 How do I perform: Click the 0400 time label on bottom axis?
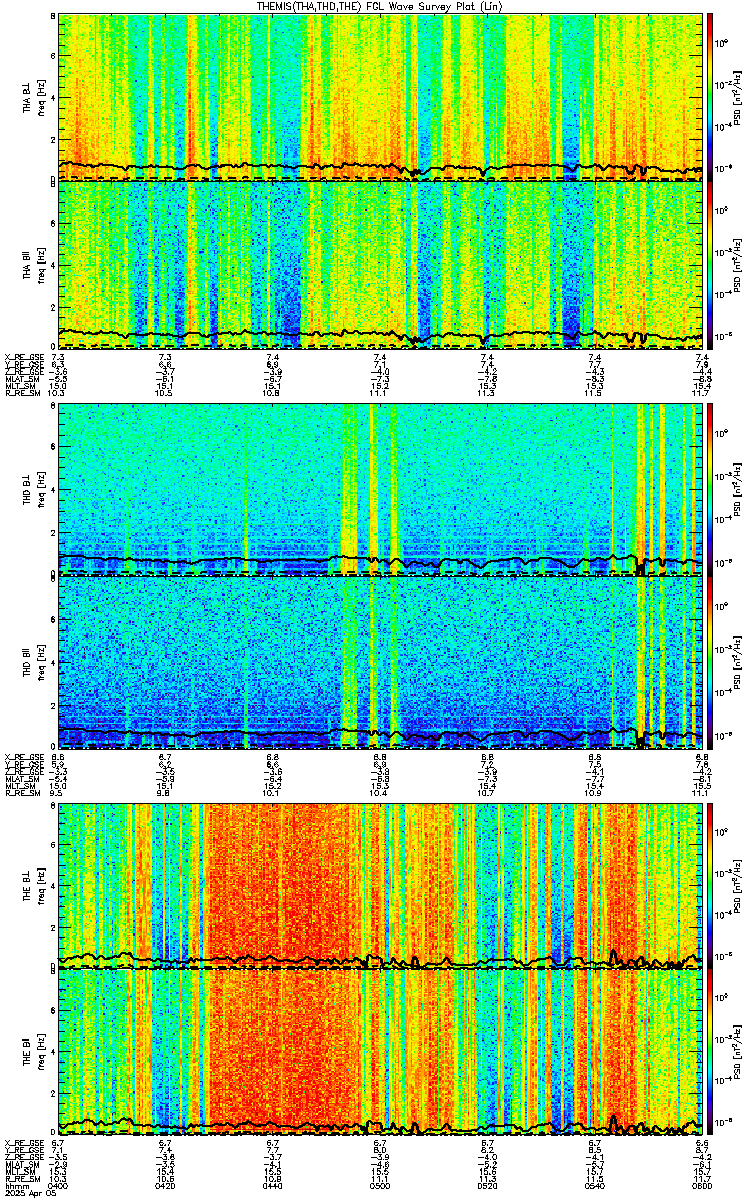(x=58, y=1187)
